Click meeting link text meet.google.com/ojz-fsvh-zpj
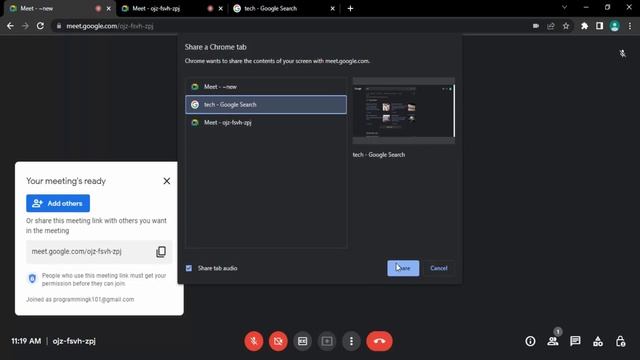This screenshot has width=640, height=360. pos(77,251)
